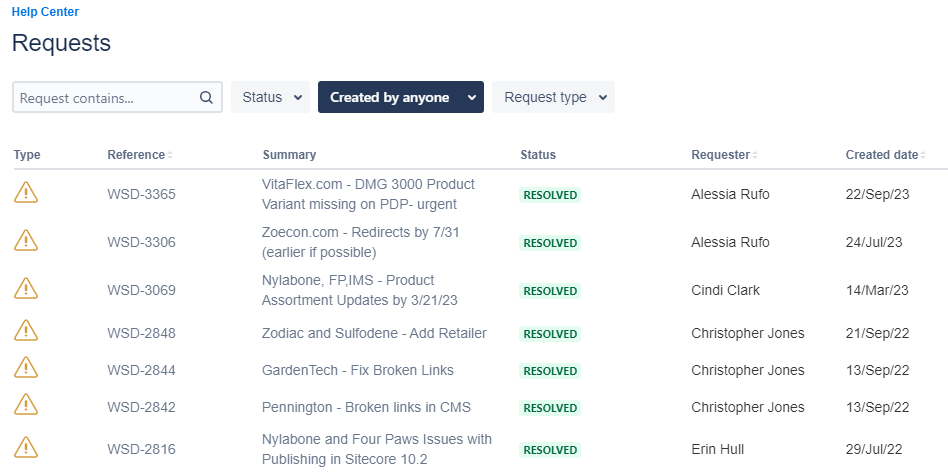
Task: Click RESOLVED status badge for WSD-3365
Action: coord(550,195)
